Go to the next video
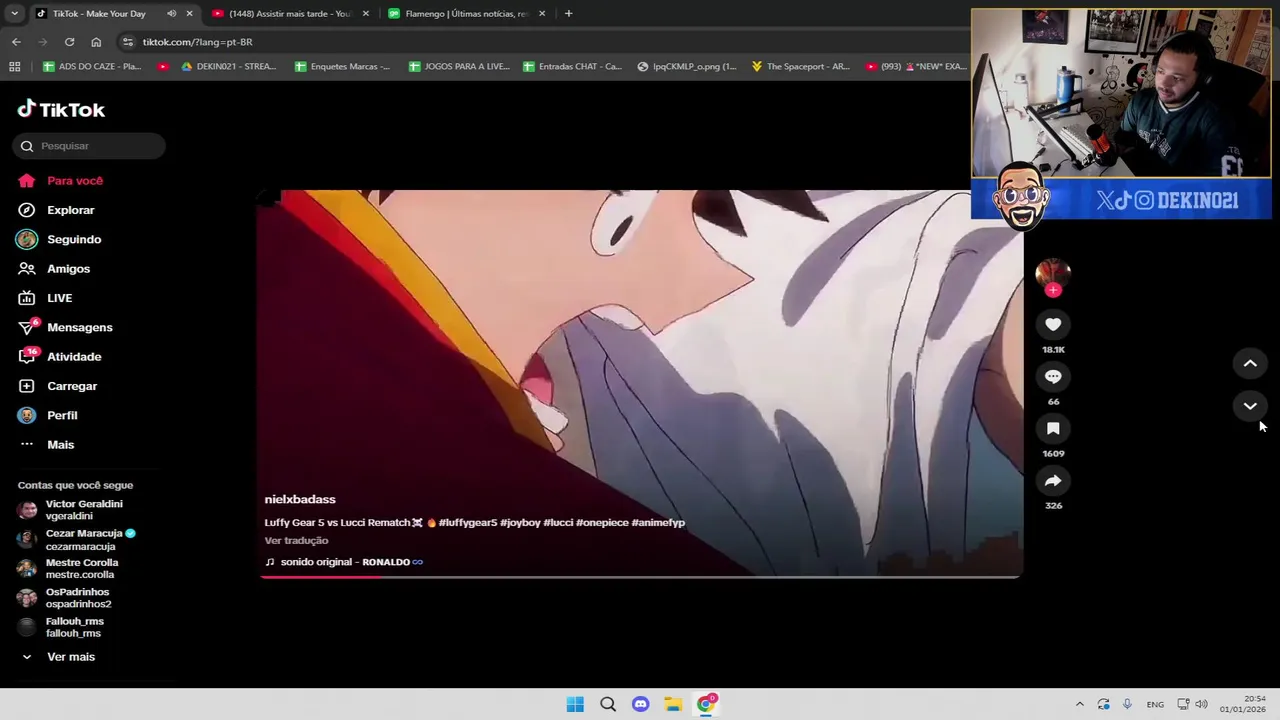Viewport: 1280px width, 720px height. coord(1250,406)
